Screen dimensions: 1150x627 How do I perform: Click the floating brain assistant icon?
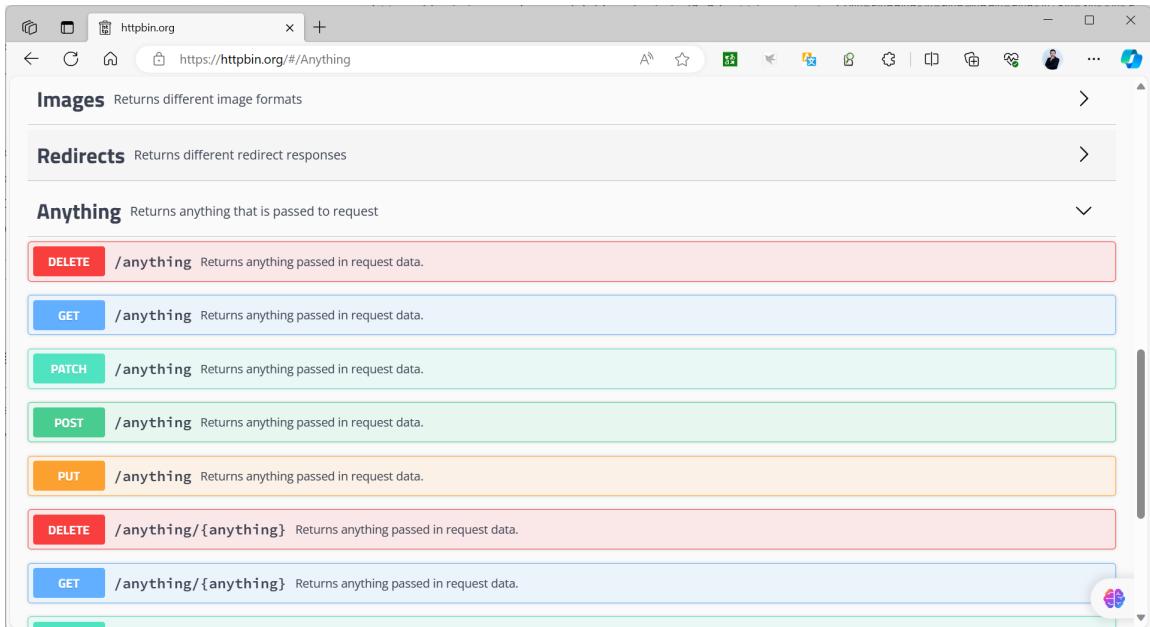[x=1113, y=598]
